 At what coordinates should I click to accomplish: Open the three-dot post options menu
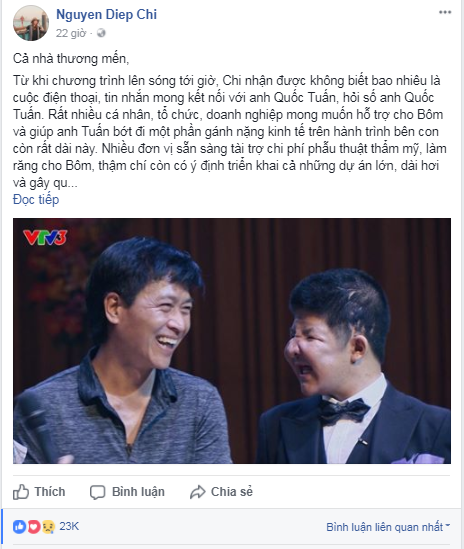[445, 12]
